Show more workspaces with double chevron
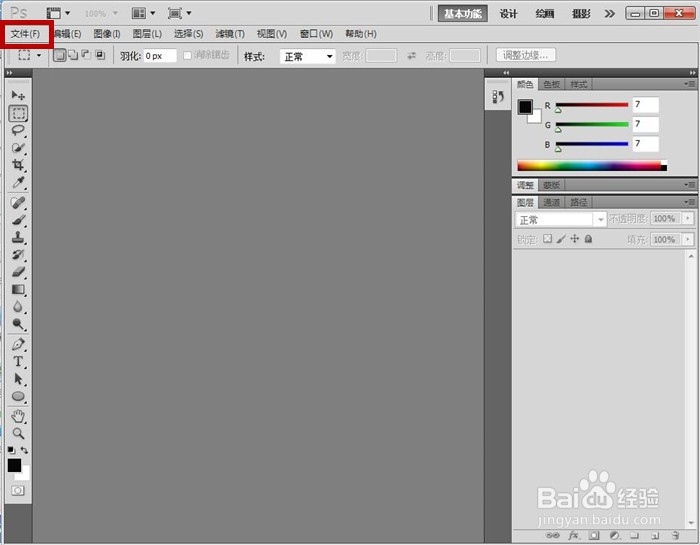The height and width of the screenshot is (545, 700). click(609, 14)
